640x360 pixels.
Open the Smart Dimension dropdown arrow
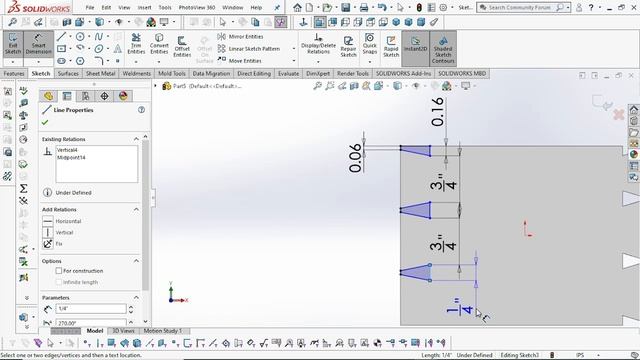(38, 62)
